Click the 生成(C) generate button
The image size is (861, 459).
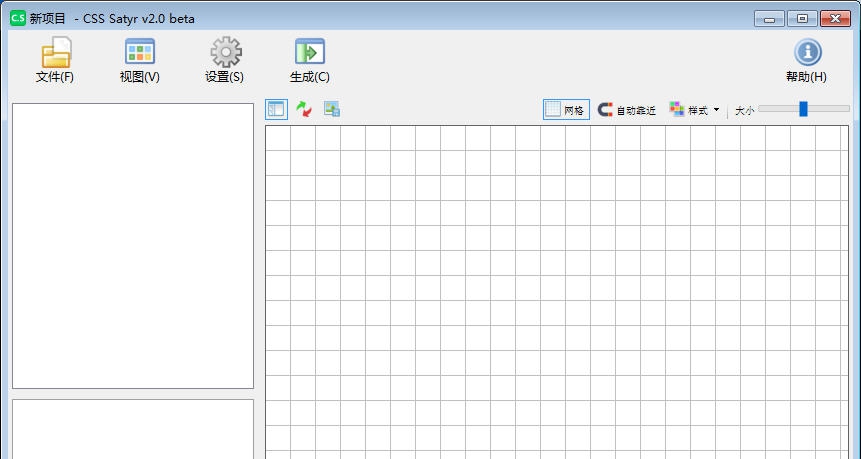point(310,60)
